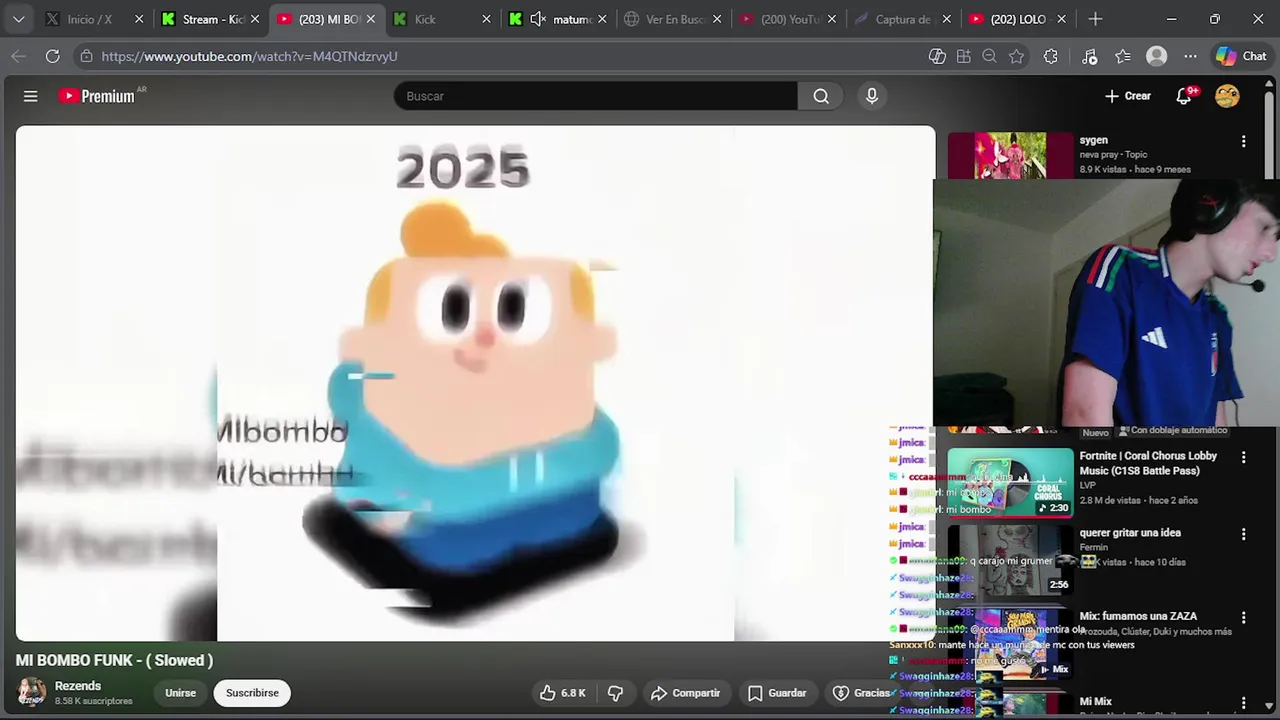This screenshot has width=1280, height=720.
Task: Open the media control music icon
Action: point(1090,56)
